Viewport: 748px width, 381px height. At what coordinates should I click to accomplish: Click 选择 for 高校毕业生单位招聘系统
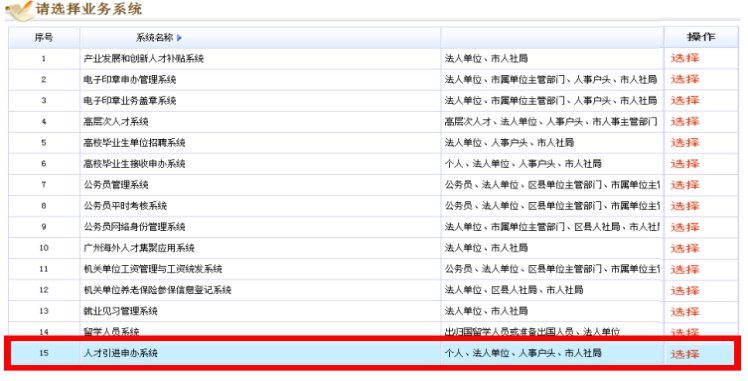(685, 142)
